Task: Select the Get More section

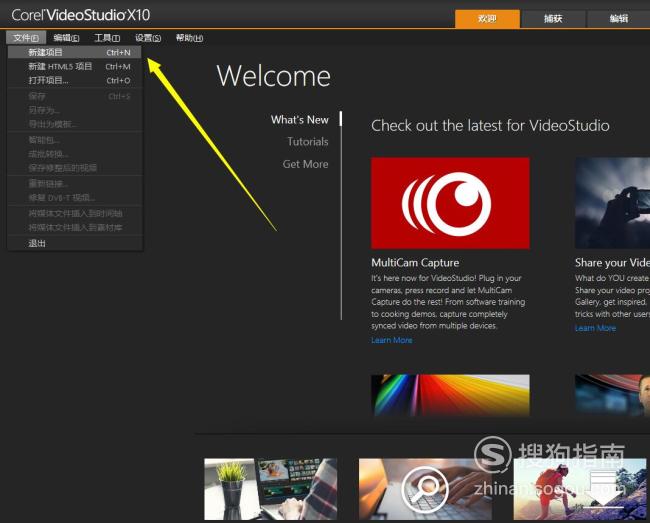Action: [x=306, y=164]
